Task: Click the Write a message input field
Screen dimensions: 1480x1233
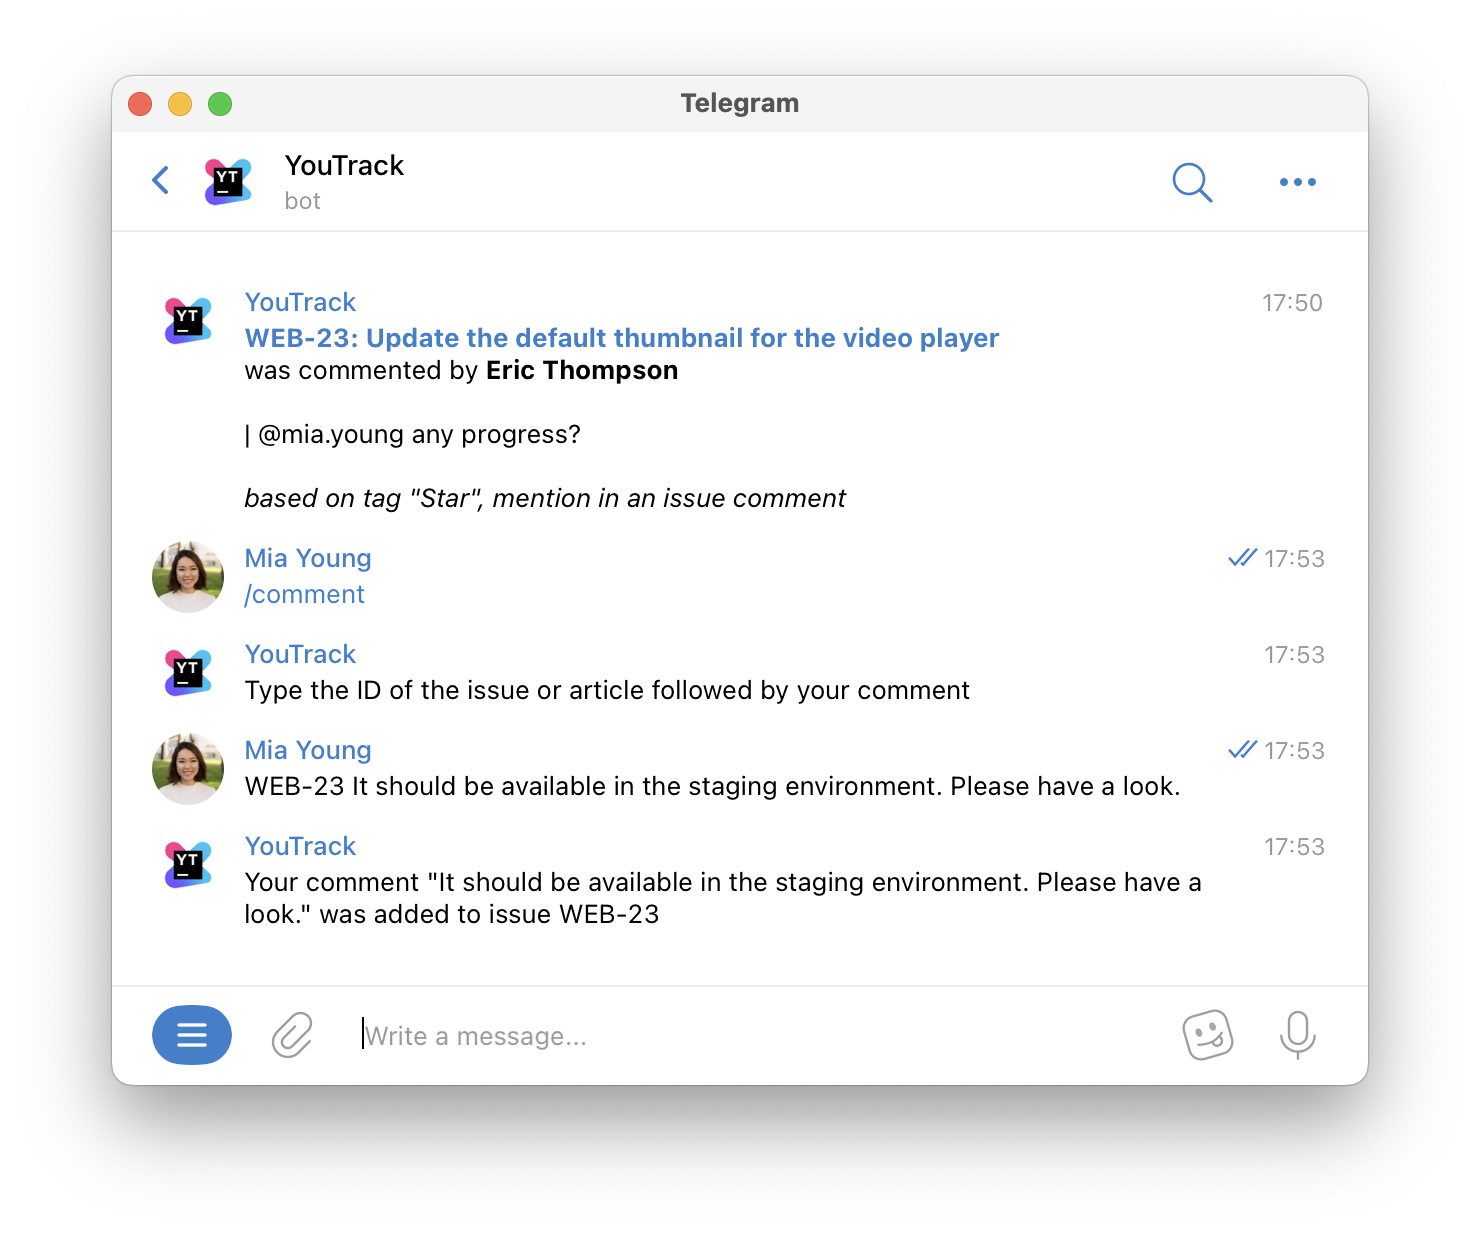Action: [x=600, y=1035]
